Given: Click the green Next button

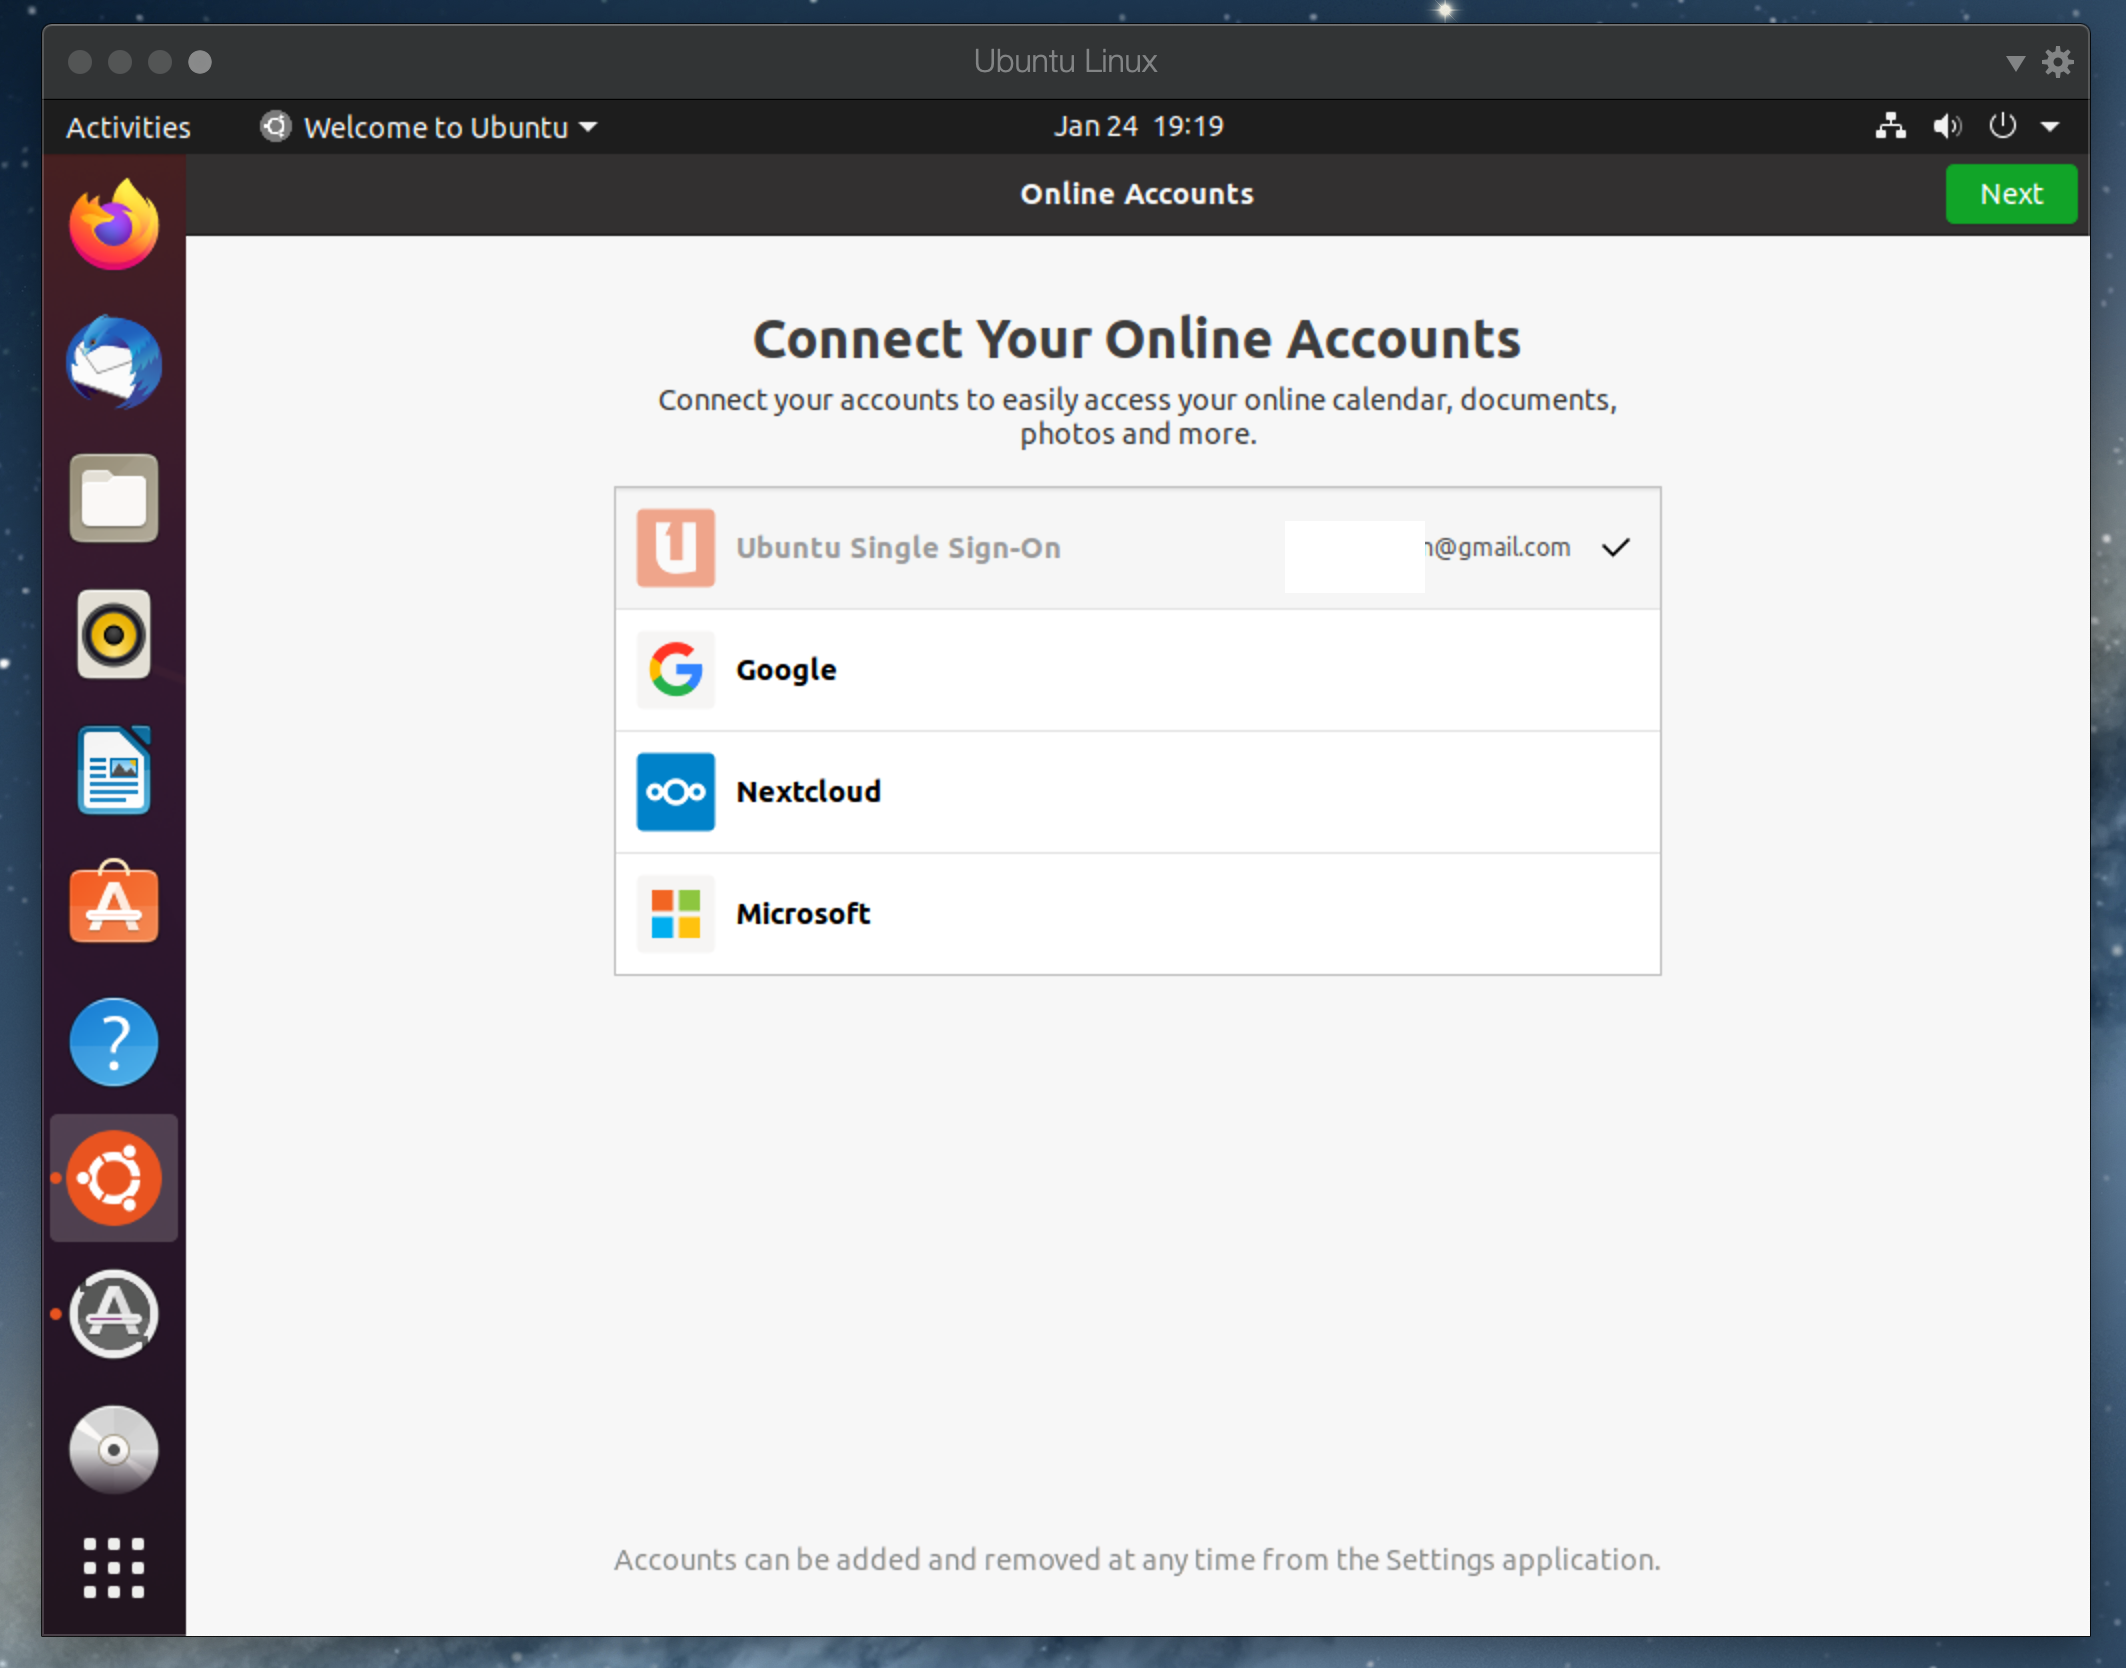Looking at the screenshot, I should (x=2010, y=194).
